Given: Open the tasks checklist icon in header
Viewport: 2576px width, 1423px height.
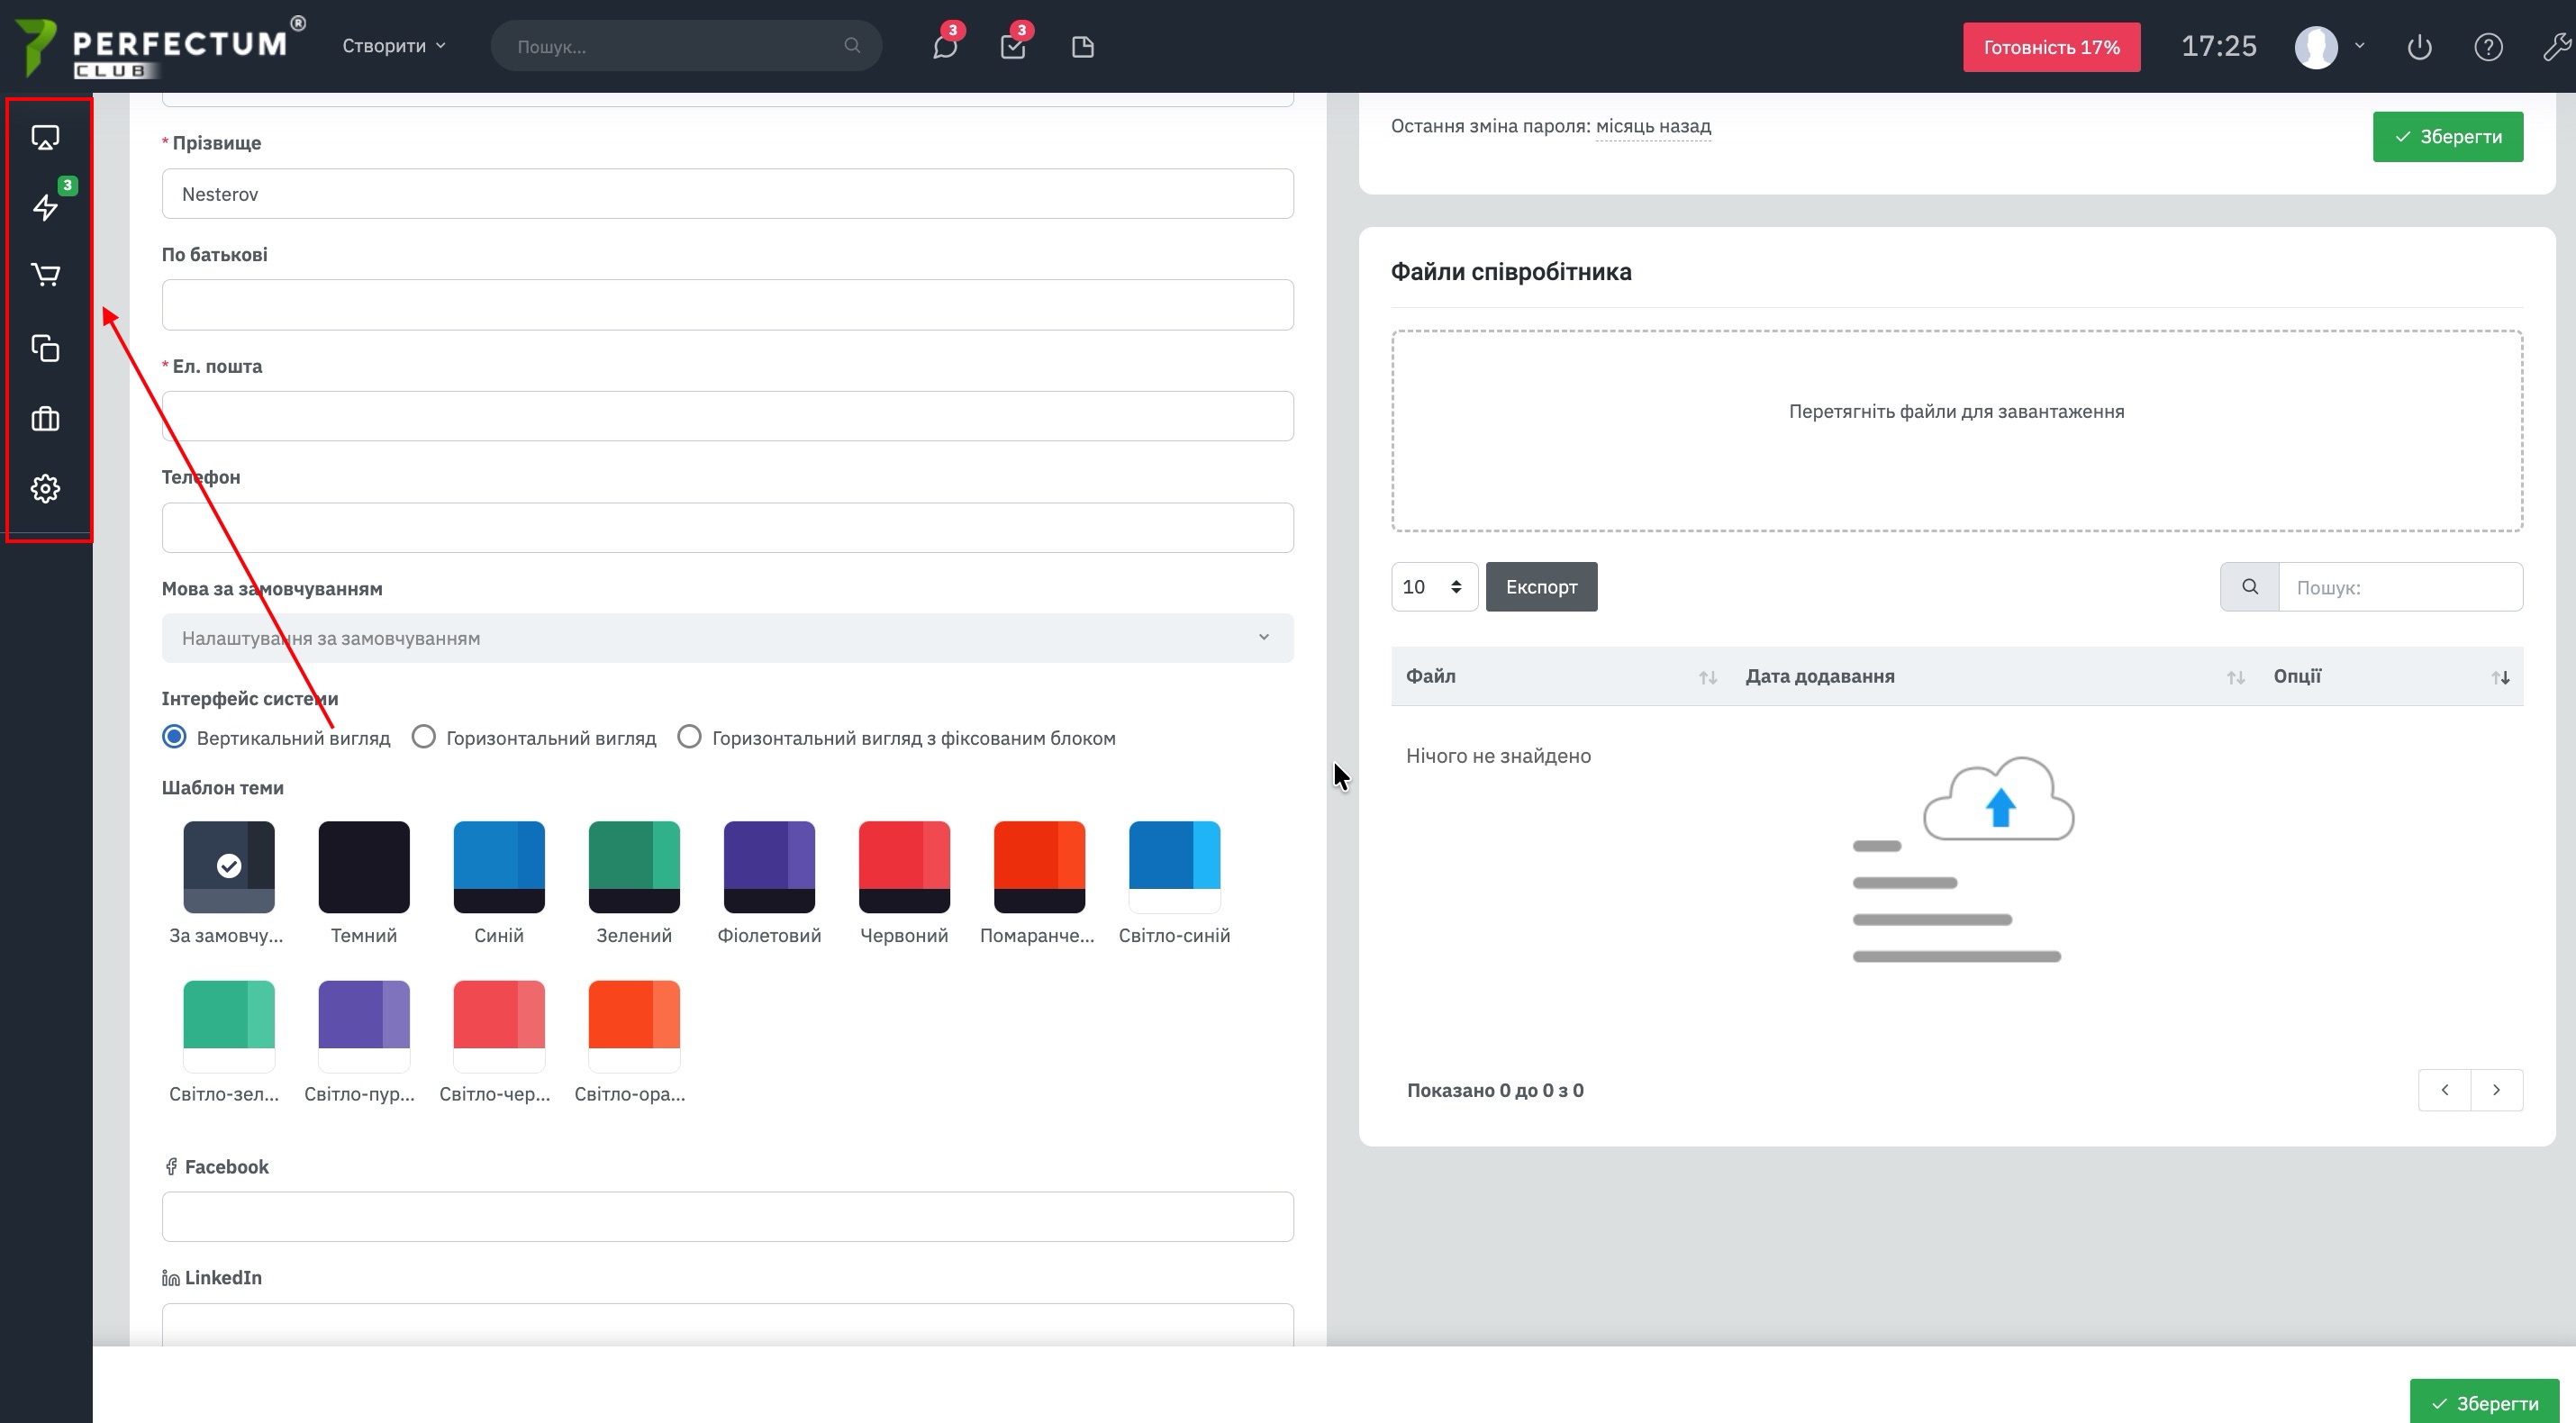Looking at the screenshot, I should tap(1012, 47).
